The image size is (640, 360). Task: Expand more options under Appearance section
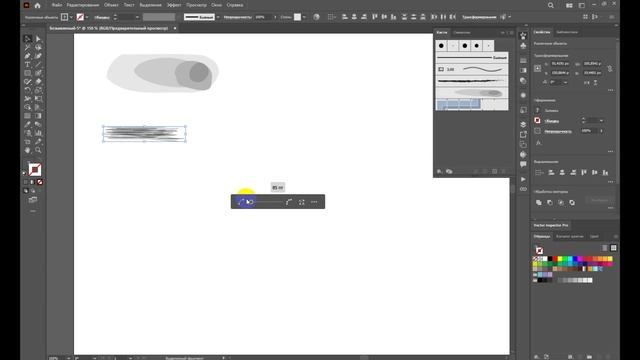610,151
